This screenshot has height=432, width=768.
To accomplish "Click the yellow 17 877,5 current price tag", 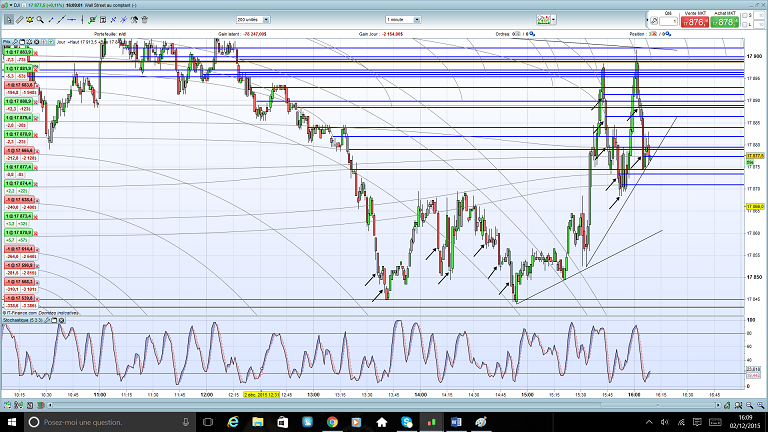I will point(755,156).
